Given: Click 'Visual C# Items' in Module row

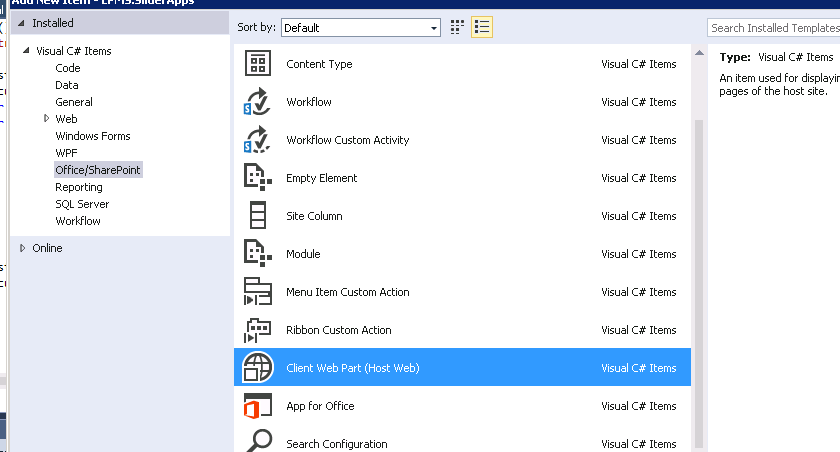Looking at the screenshot, I should 639,254.
